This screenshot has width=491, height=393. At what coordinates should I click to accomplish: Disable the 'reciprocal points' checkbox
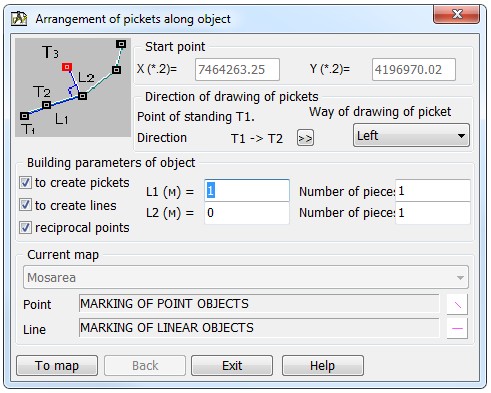tap(25, 228)
